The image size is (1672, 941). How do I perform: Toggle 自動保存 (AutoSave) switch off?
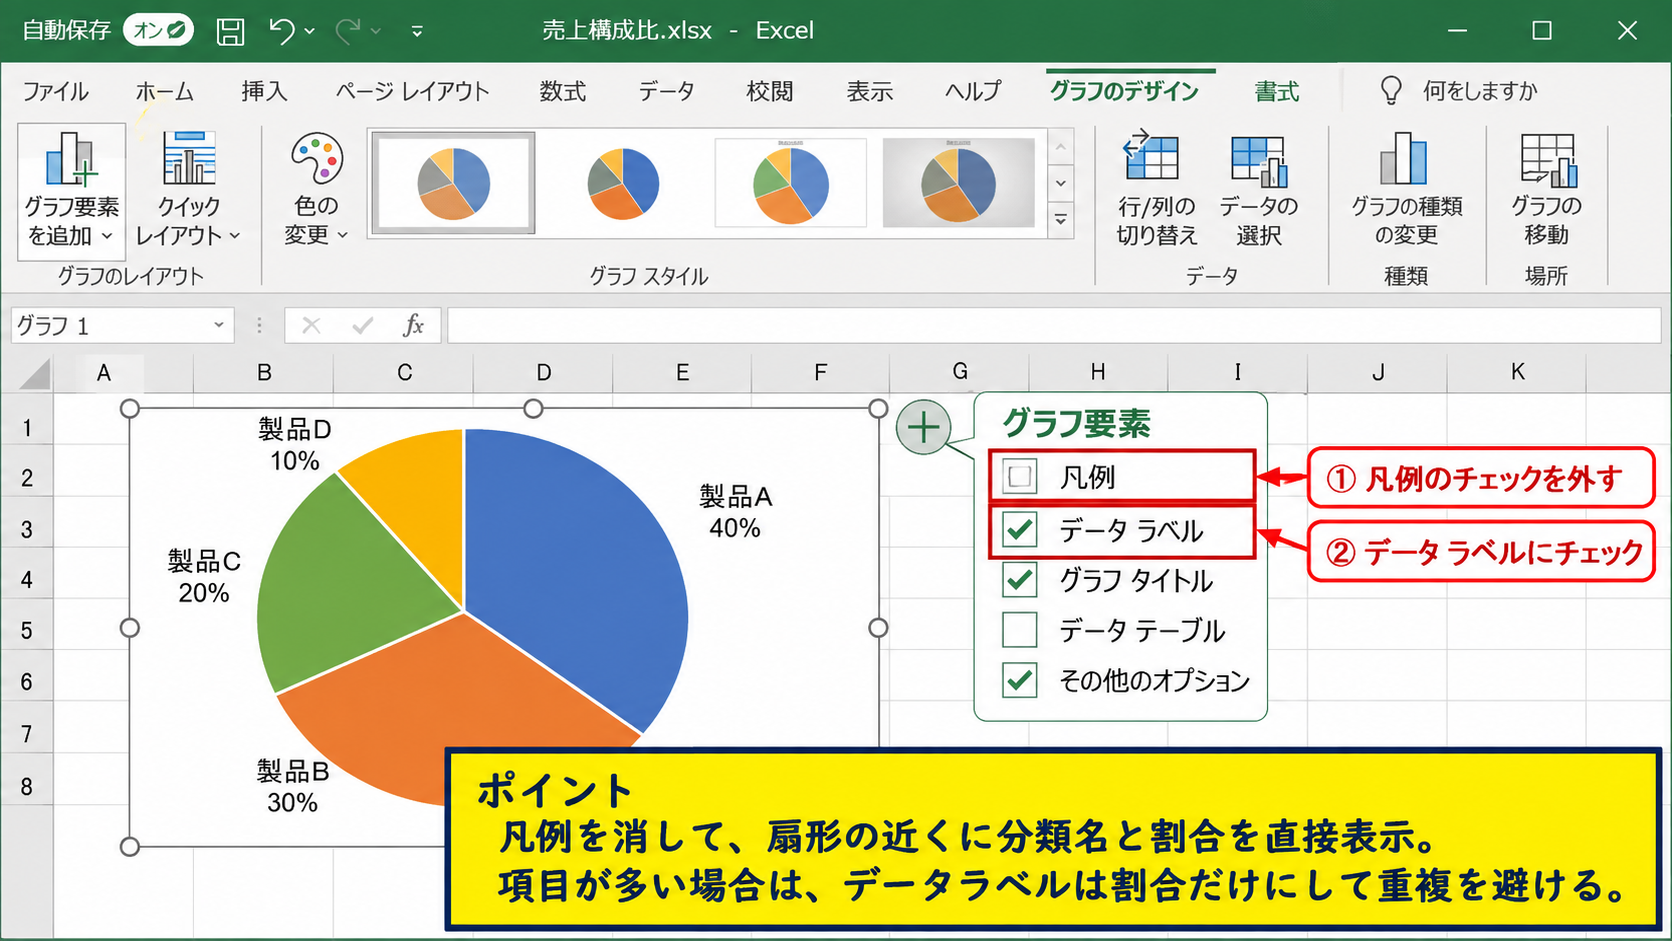(x=159, y=30)
